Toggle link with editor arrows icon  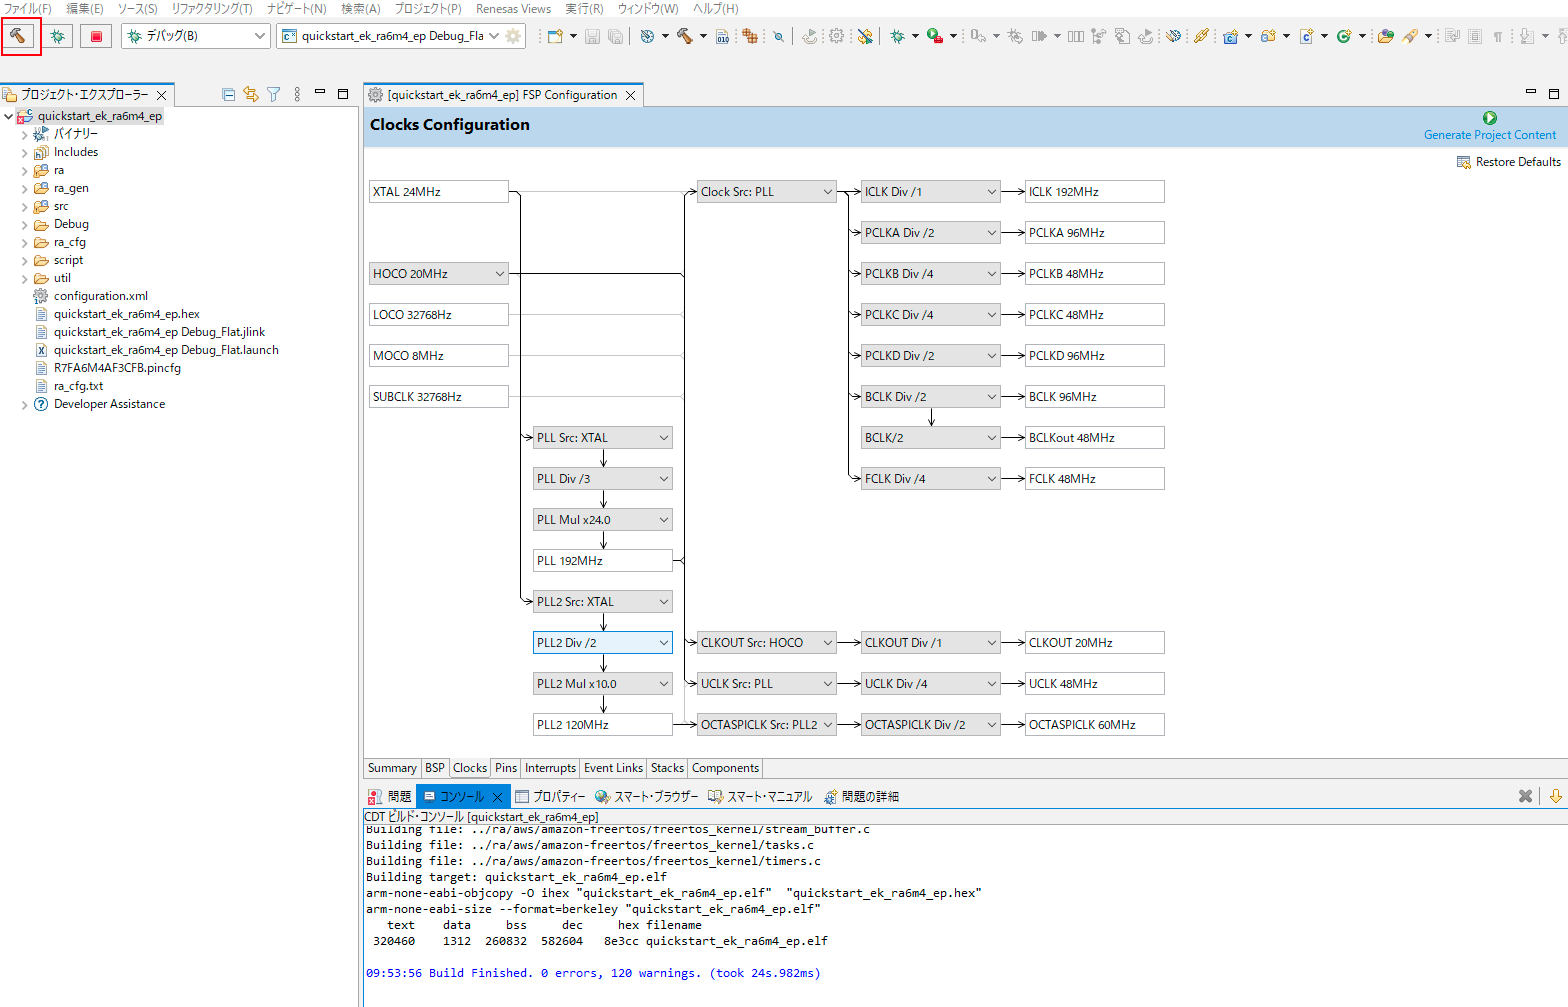(x=250, y=94)
